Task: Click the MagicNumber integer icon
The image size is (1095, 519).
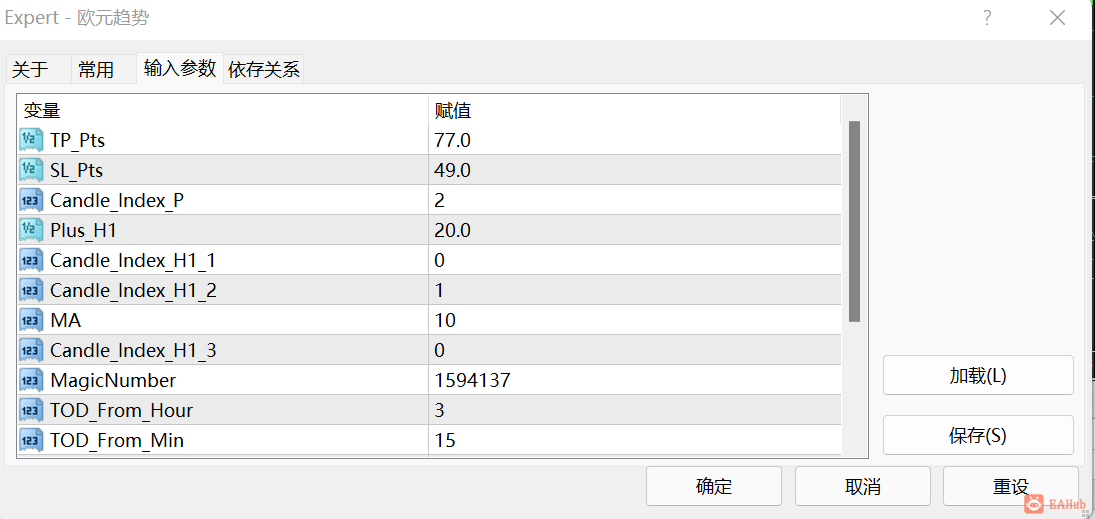Action: tap(31, 381)
